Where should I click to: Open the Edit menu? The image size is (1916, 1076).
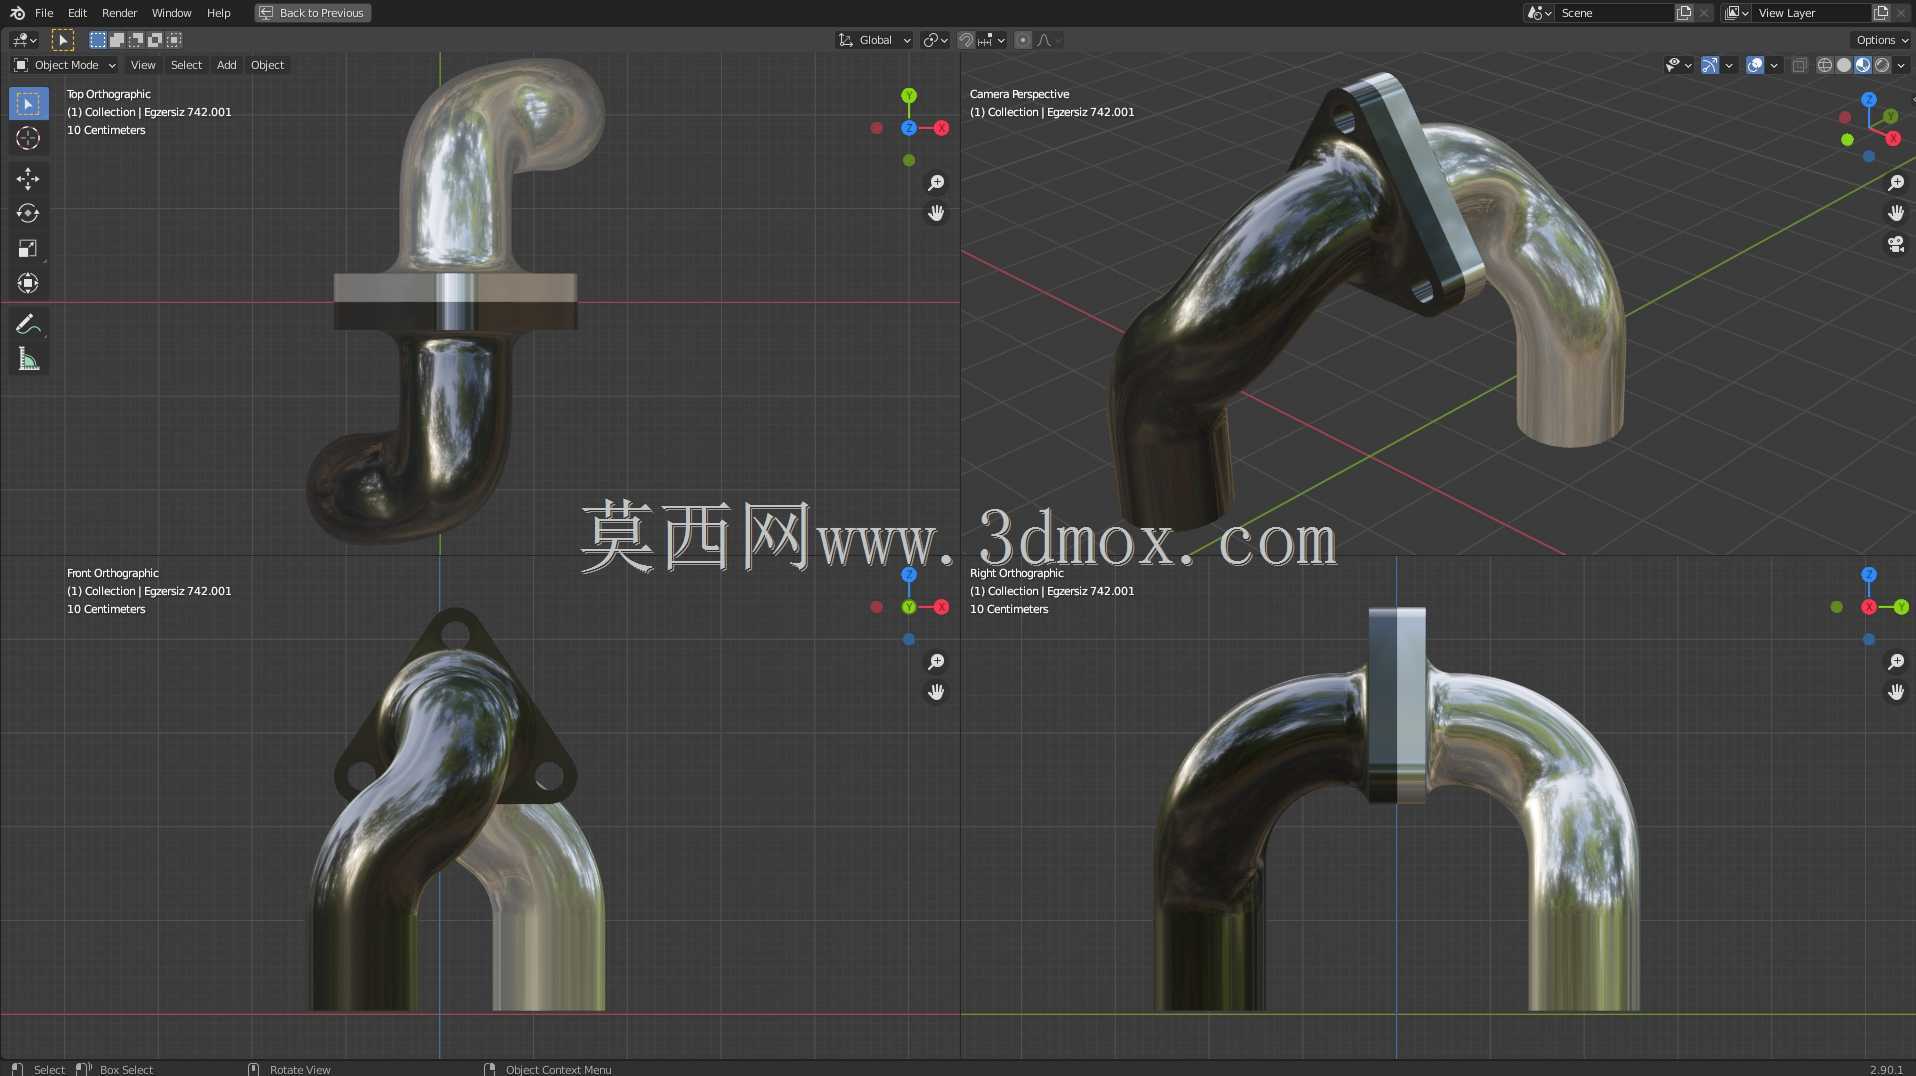tap(77, 13)
